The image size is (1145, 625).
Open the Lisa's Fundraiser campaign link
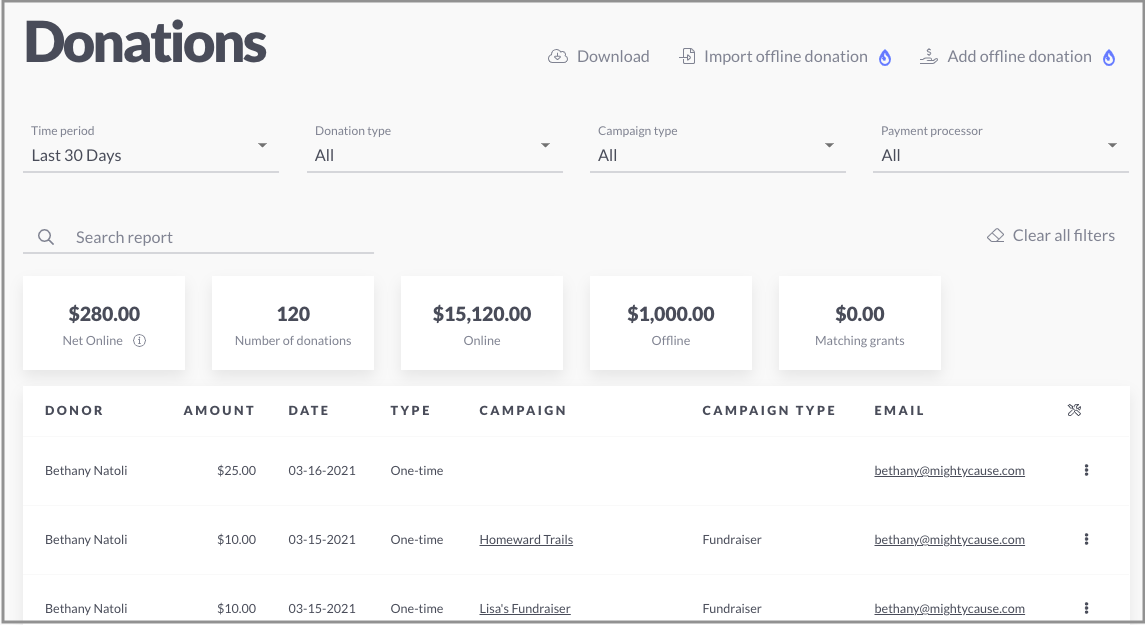pos(525,608)
